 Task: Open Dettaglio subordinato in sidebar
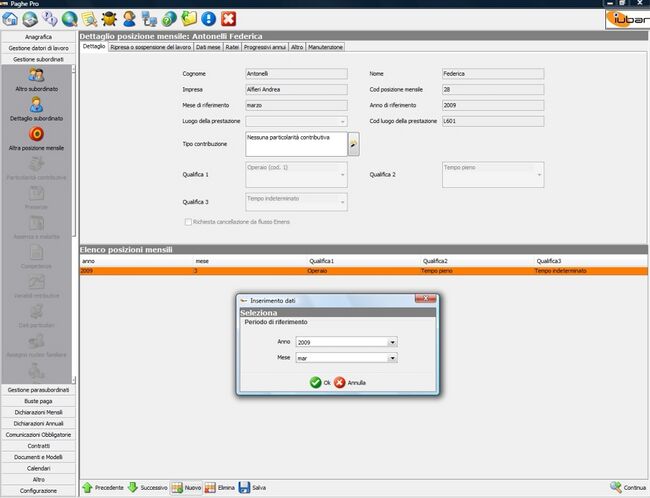coord(37,109)
